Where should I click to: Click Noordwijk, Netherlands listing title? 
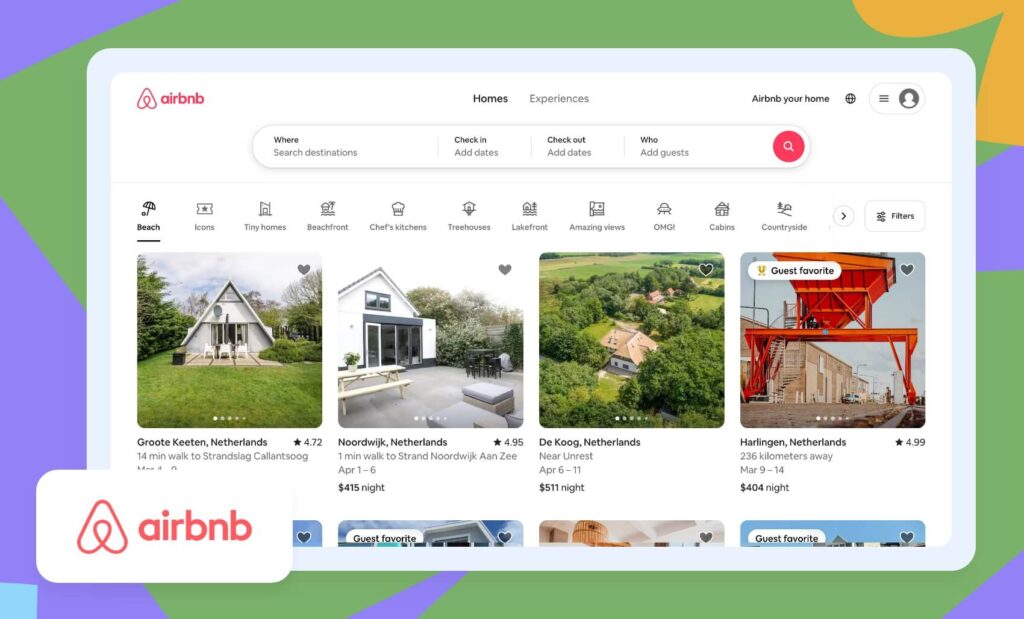click(392, 442)
